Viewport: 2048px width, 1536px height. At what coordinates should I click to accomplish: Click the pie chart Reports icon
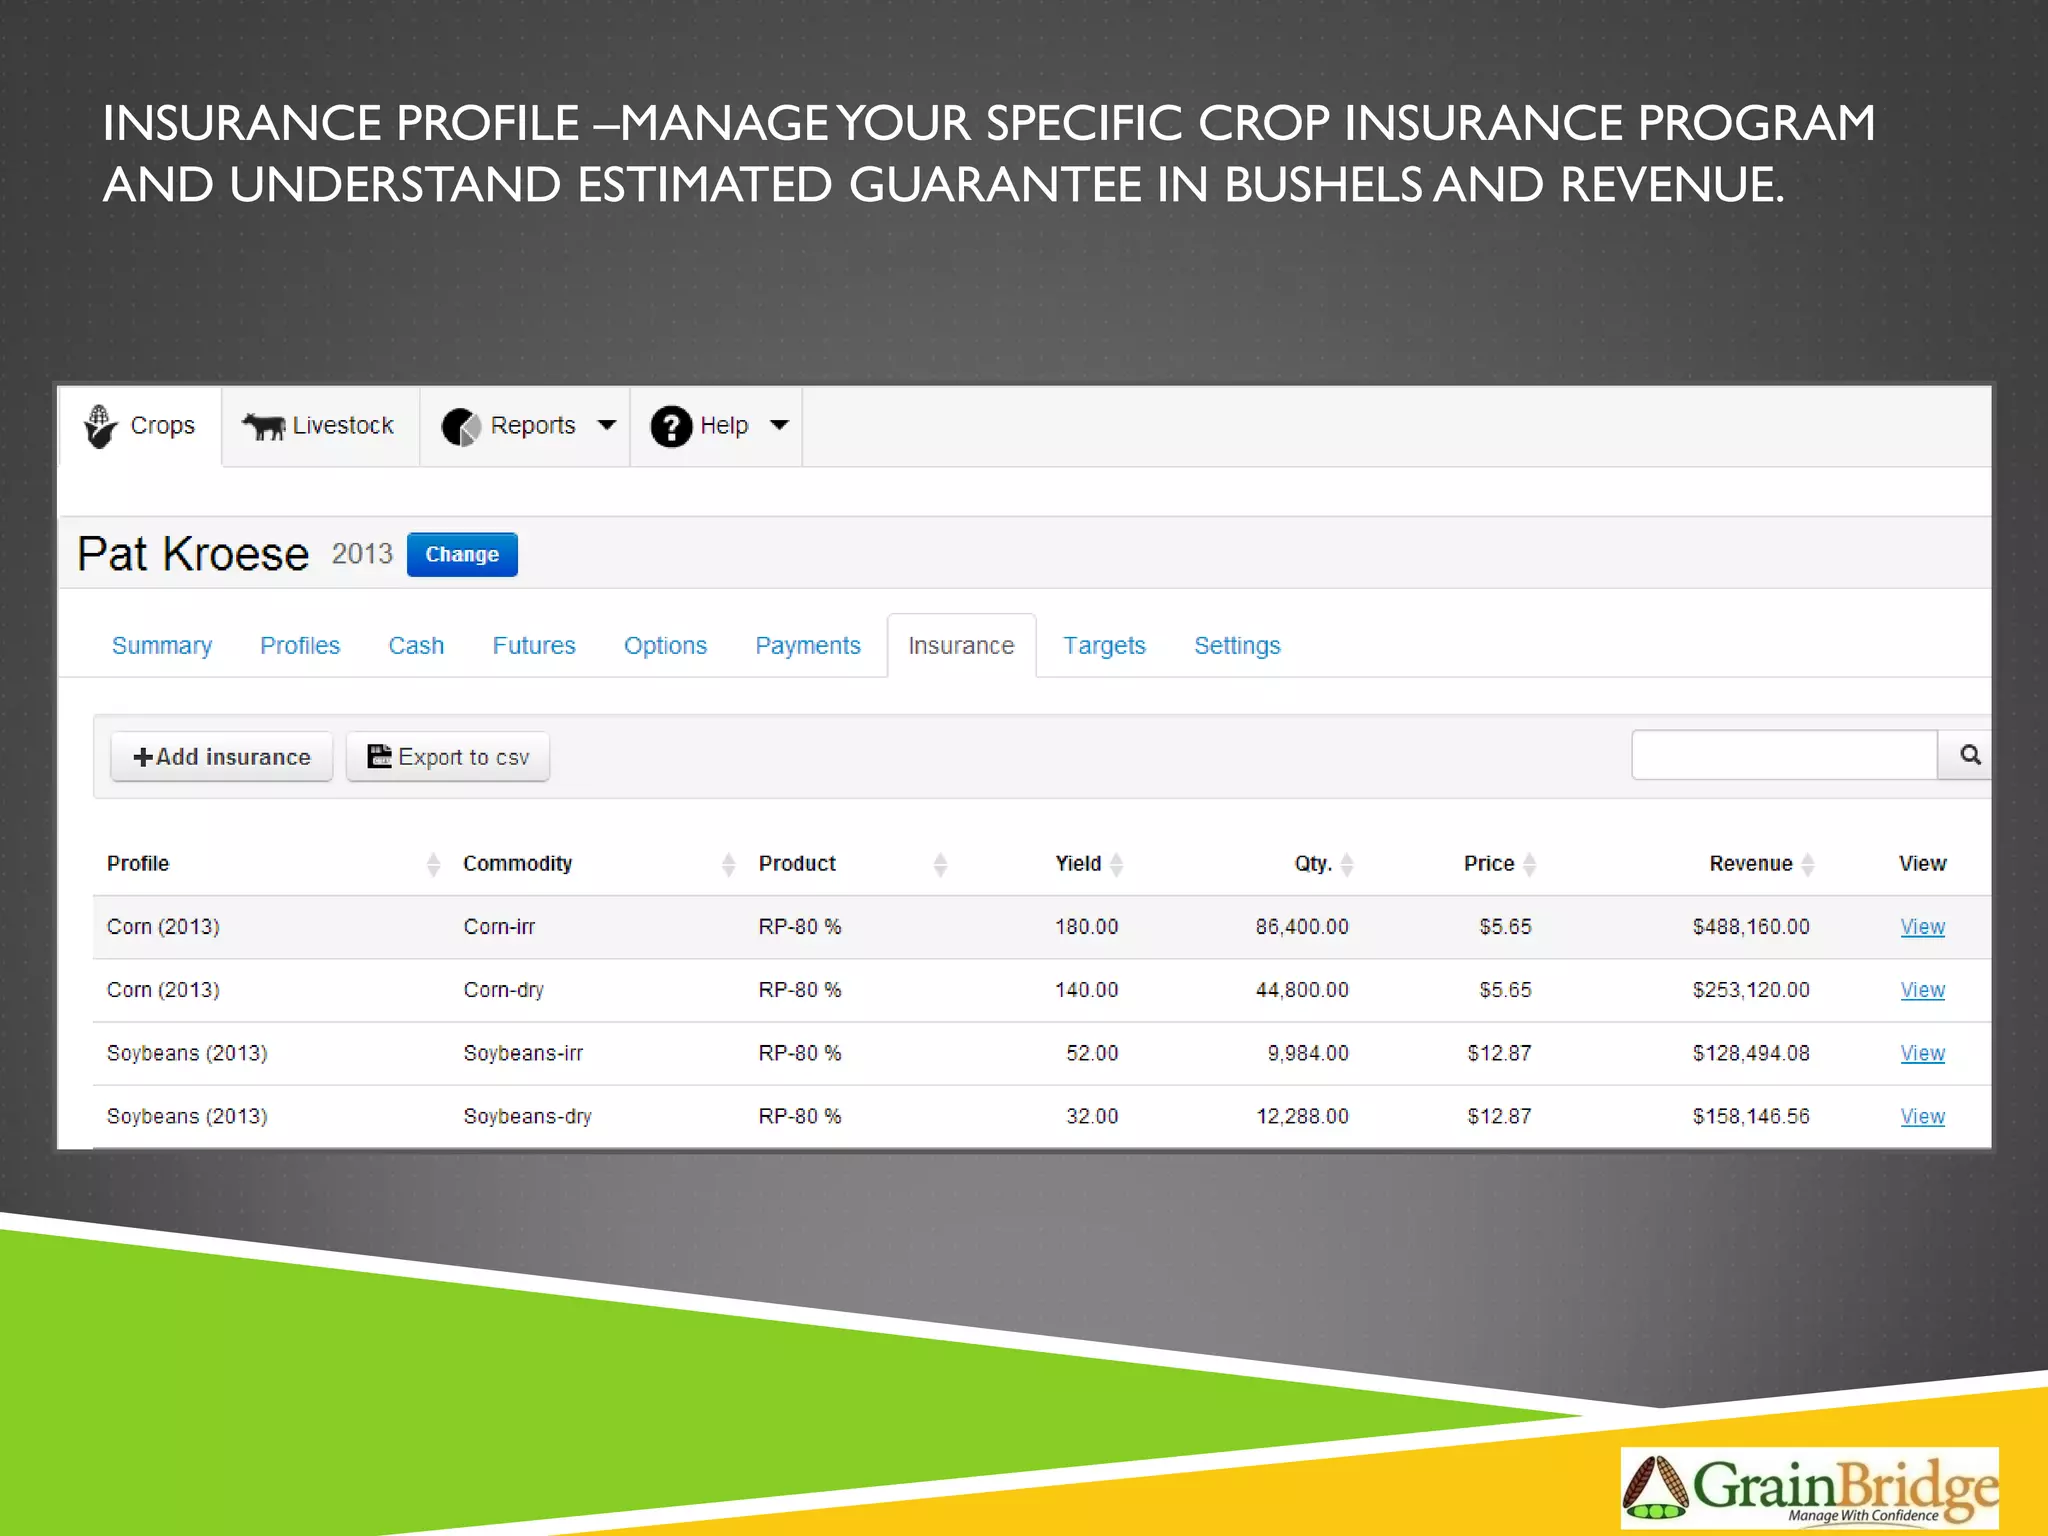[x=461, y=427]
